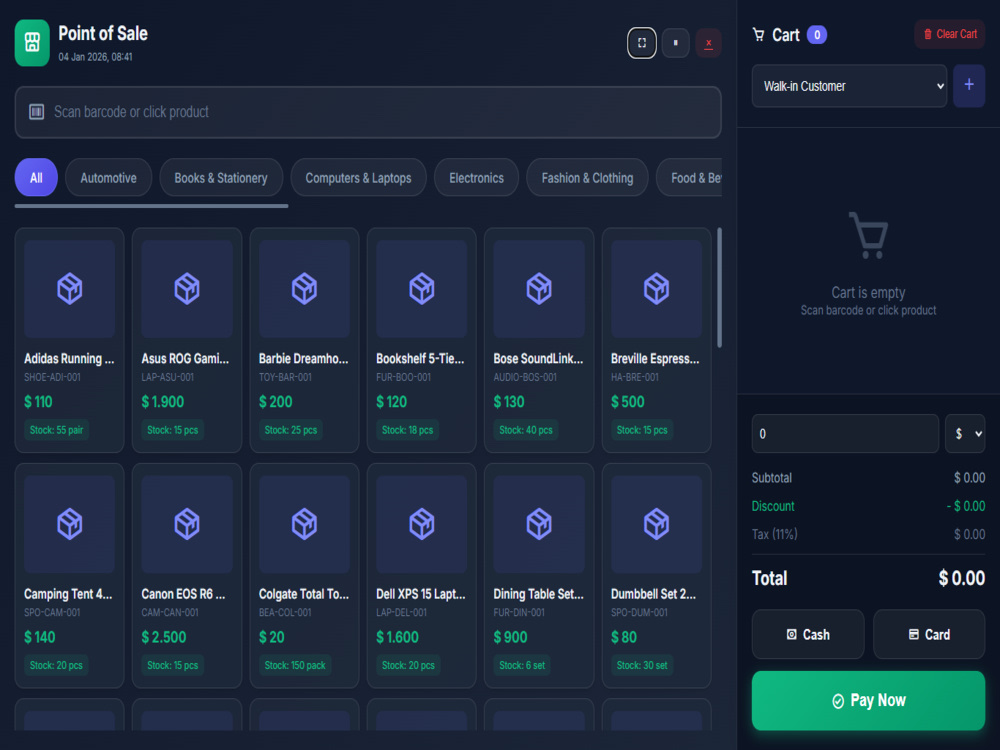Select the Dining Table Set product icon
This screenshot has height=750, width=1000.
tap(539, 524)
